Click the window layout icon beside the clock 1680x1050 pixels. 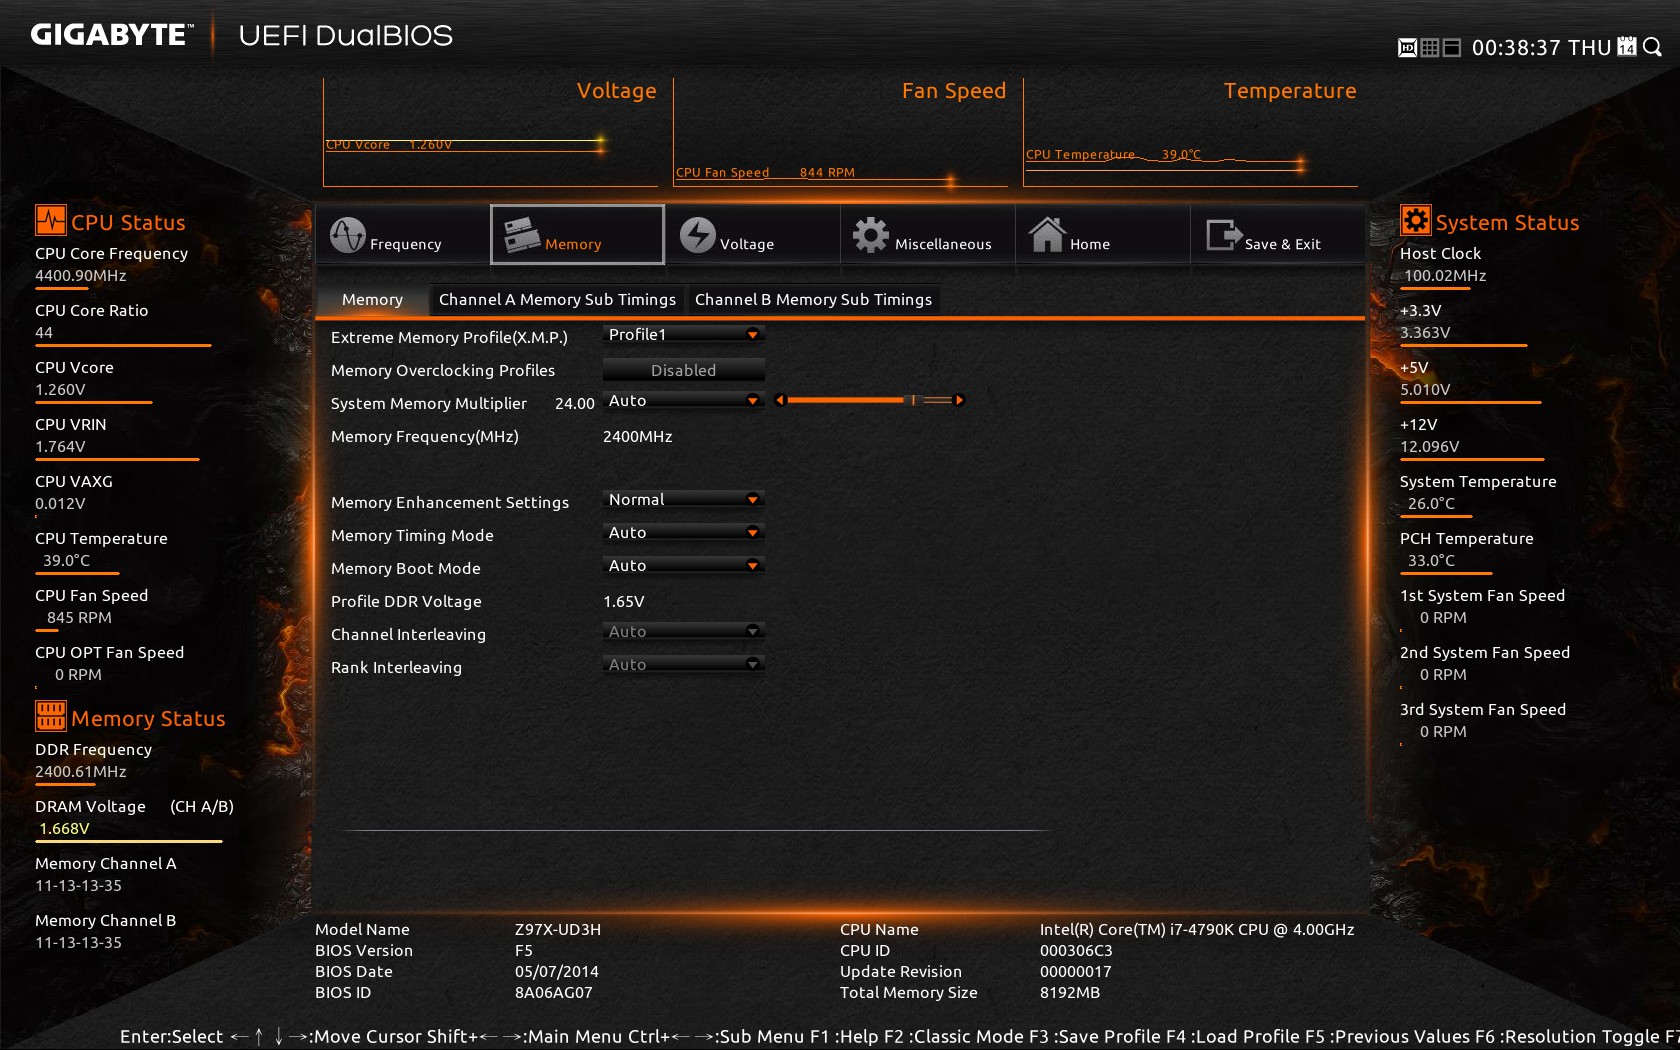click(1453, 48)
